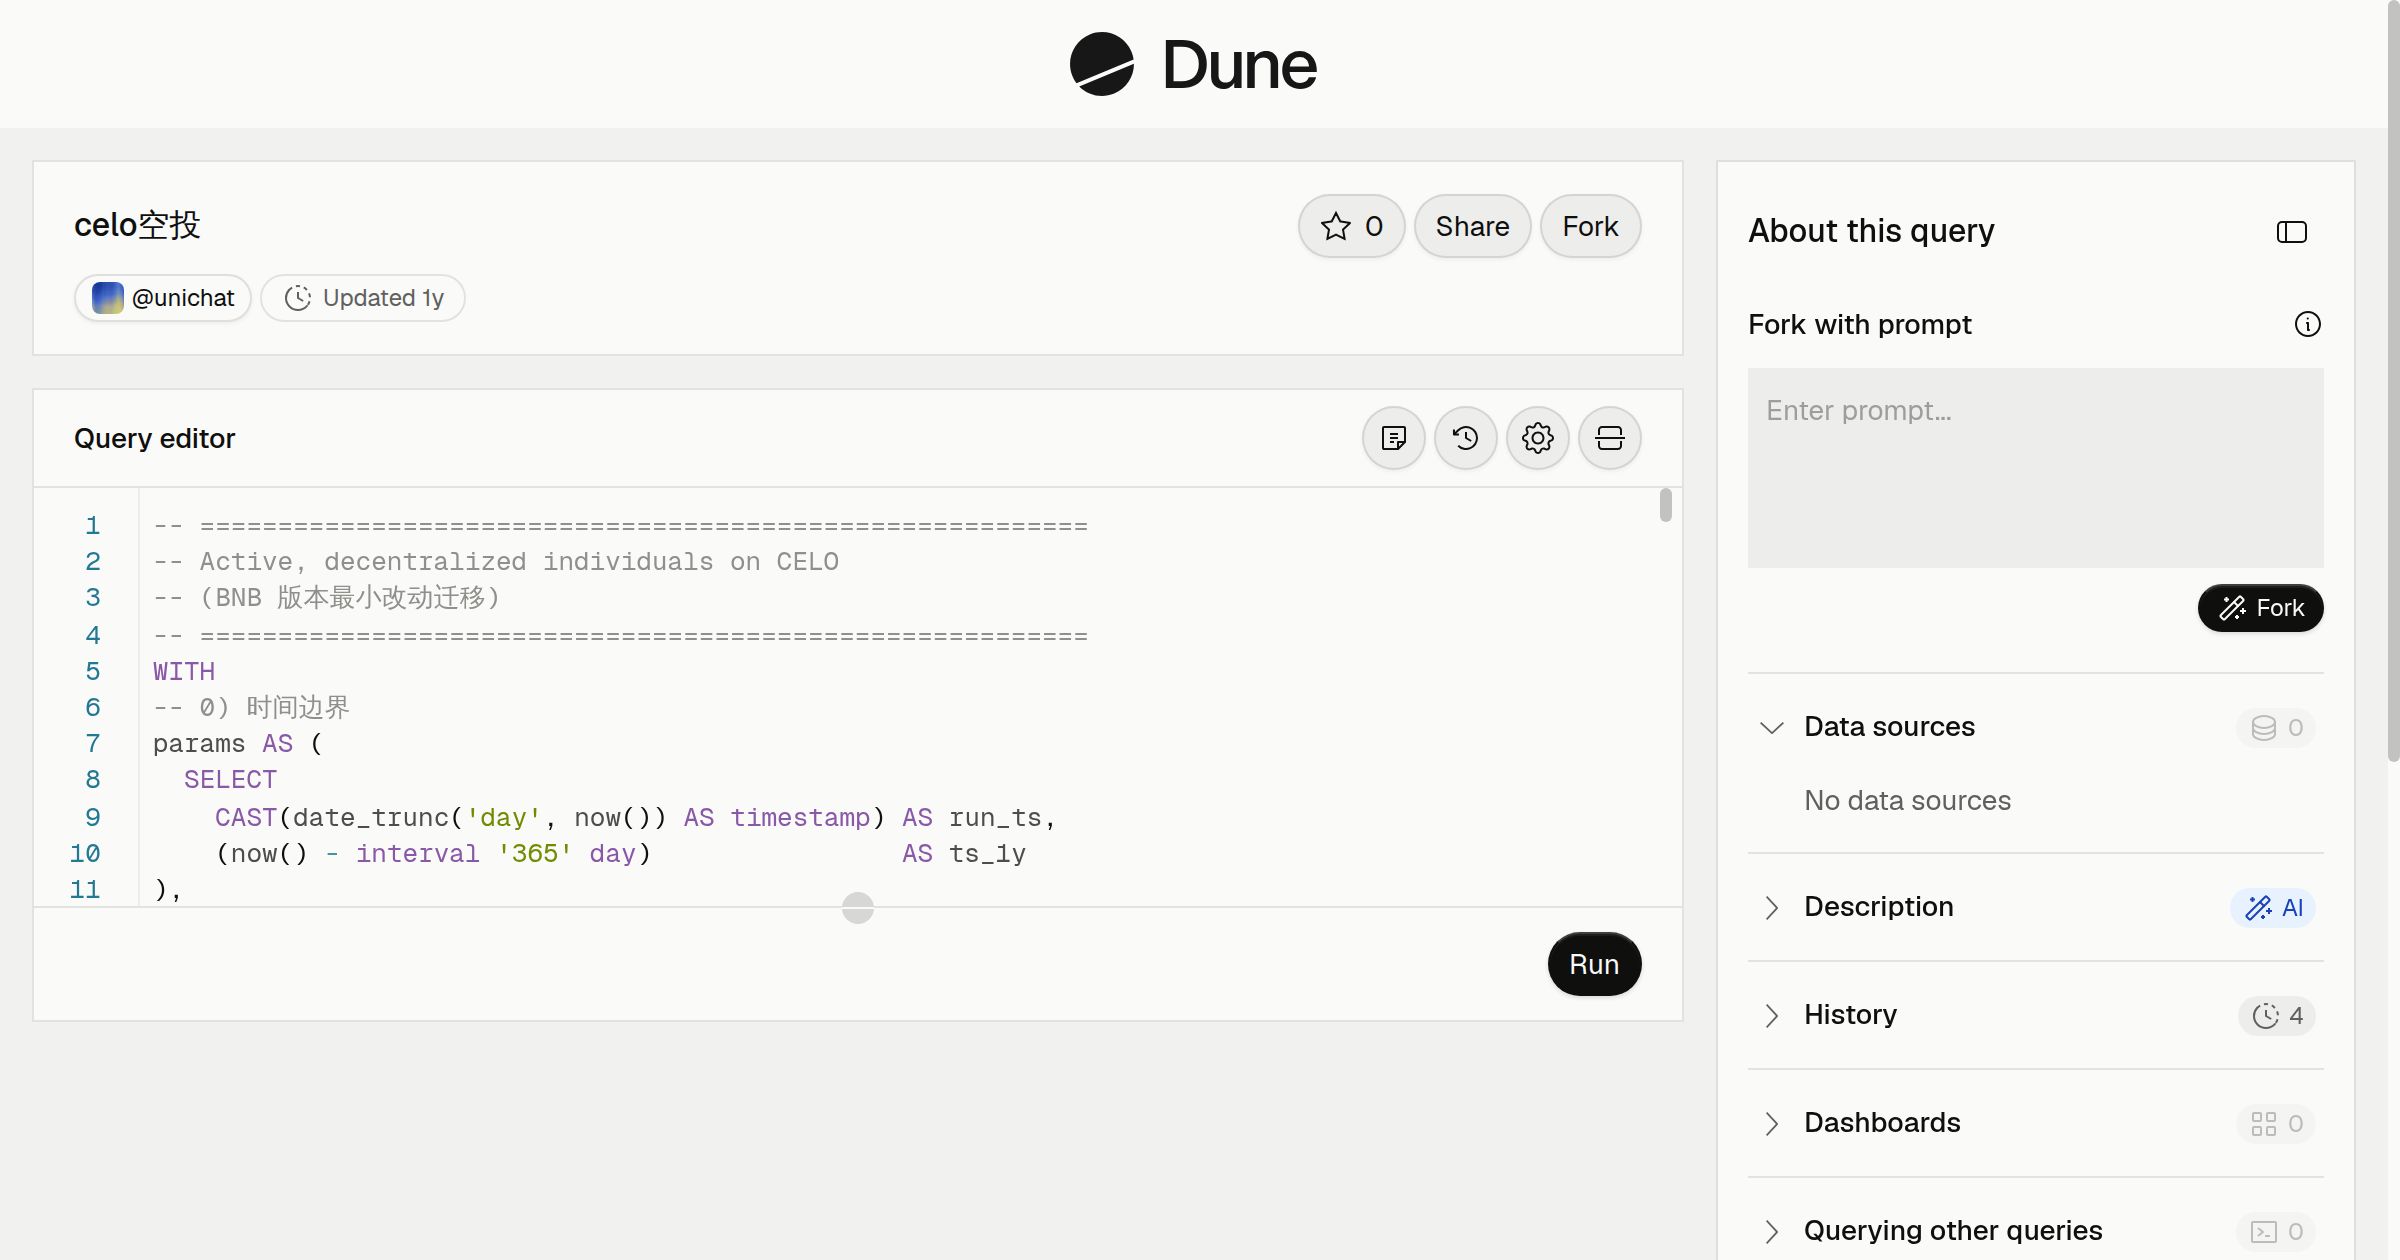Go to Dune logo home
The width and height of the screenshot is (2400, 1260).
point(1193,64)
